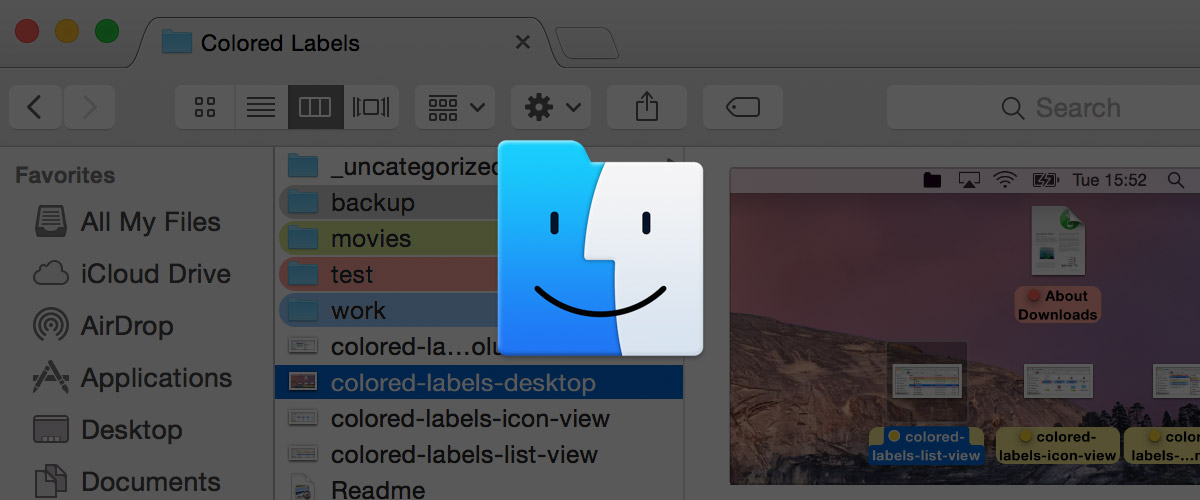The image size is (1200, 500).
Task: Select the Readme file
Action: click(x=479, y=489)
